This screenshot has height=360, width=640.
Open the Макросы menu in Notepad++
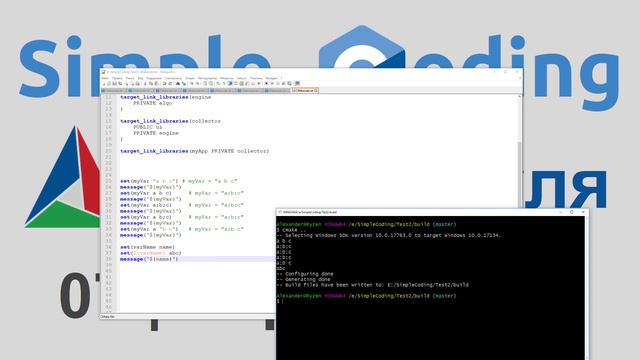[x=227, y=78]
